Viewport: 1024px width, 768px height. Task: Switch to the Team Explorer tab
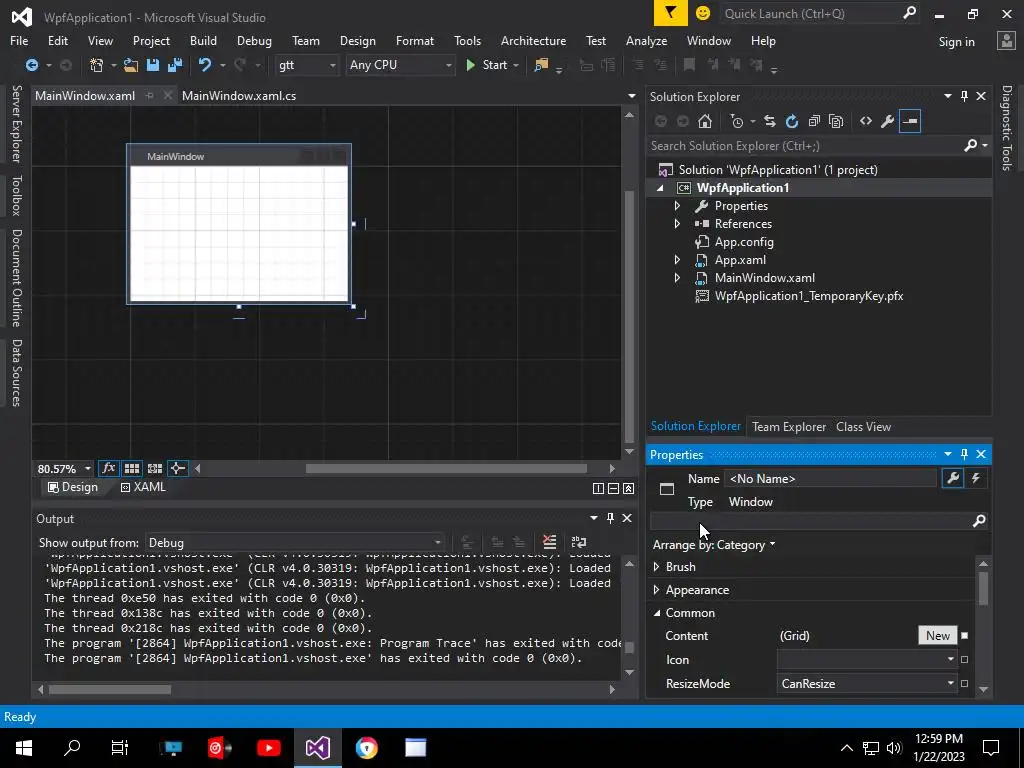point(789,426)
